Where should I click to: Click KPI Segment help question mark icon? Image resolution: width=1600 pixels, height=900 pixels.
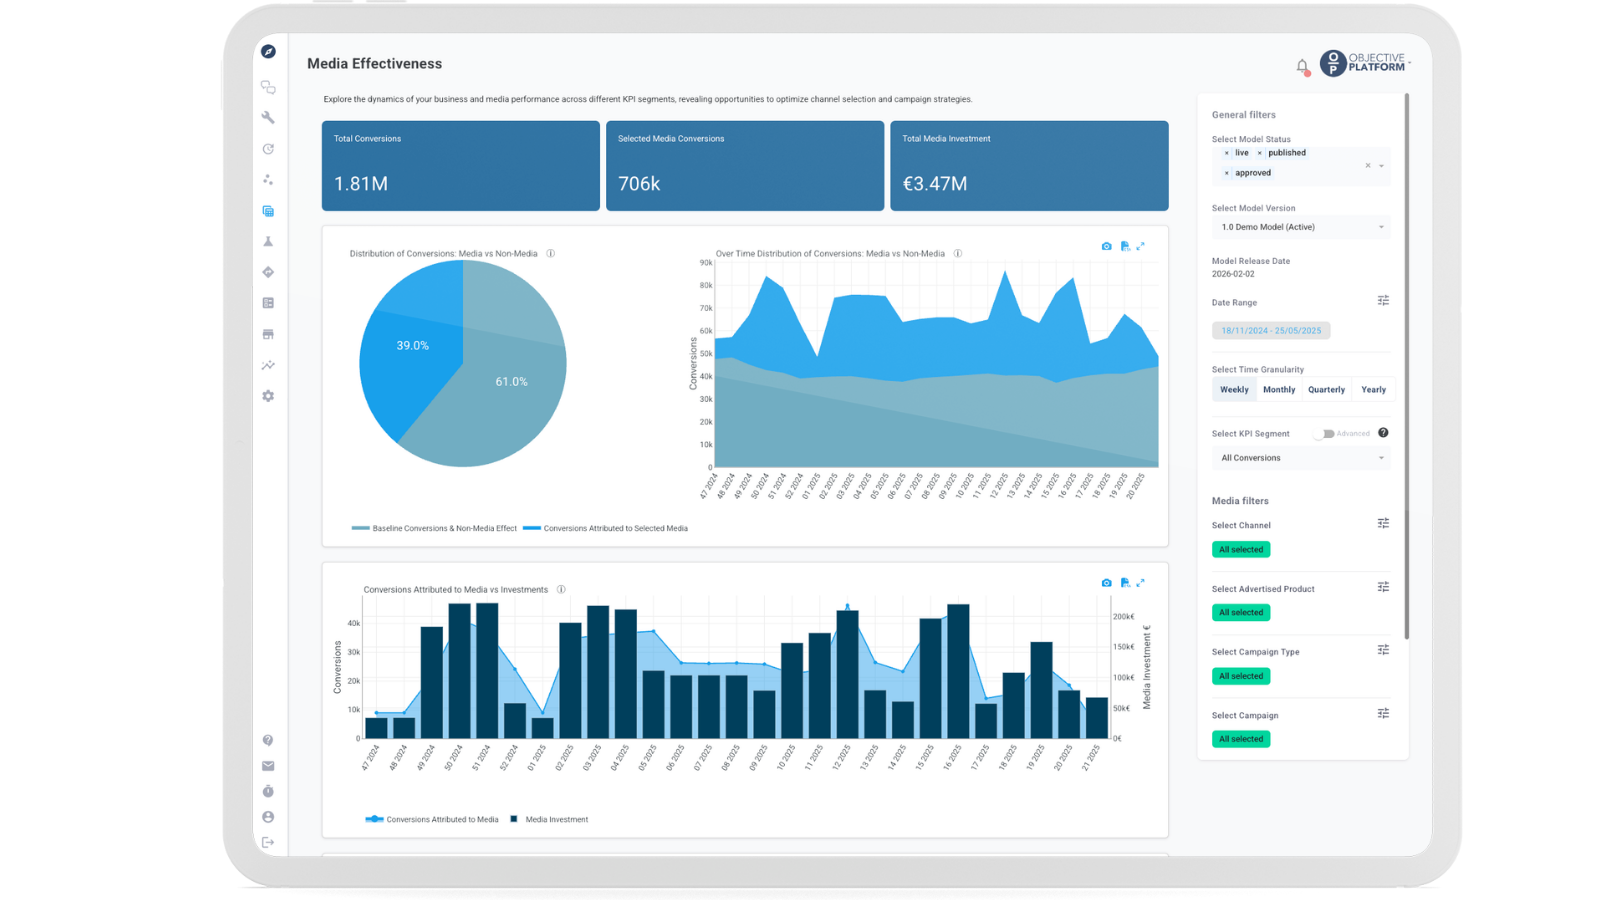tap(1383, 433)
